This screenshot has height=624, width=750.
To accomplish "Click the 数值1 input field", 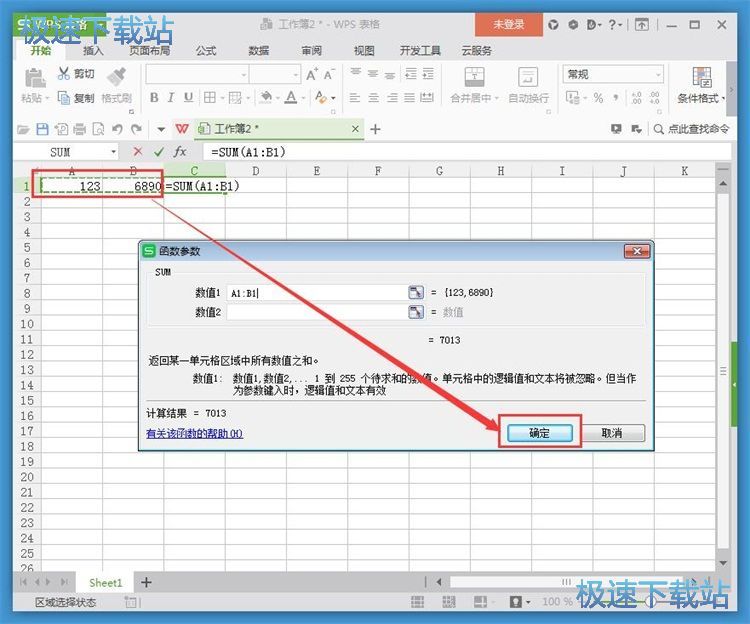I will (x=317, y=293).
